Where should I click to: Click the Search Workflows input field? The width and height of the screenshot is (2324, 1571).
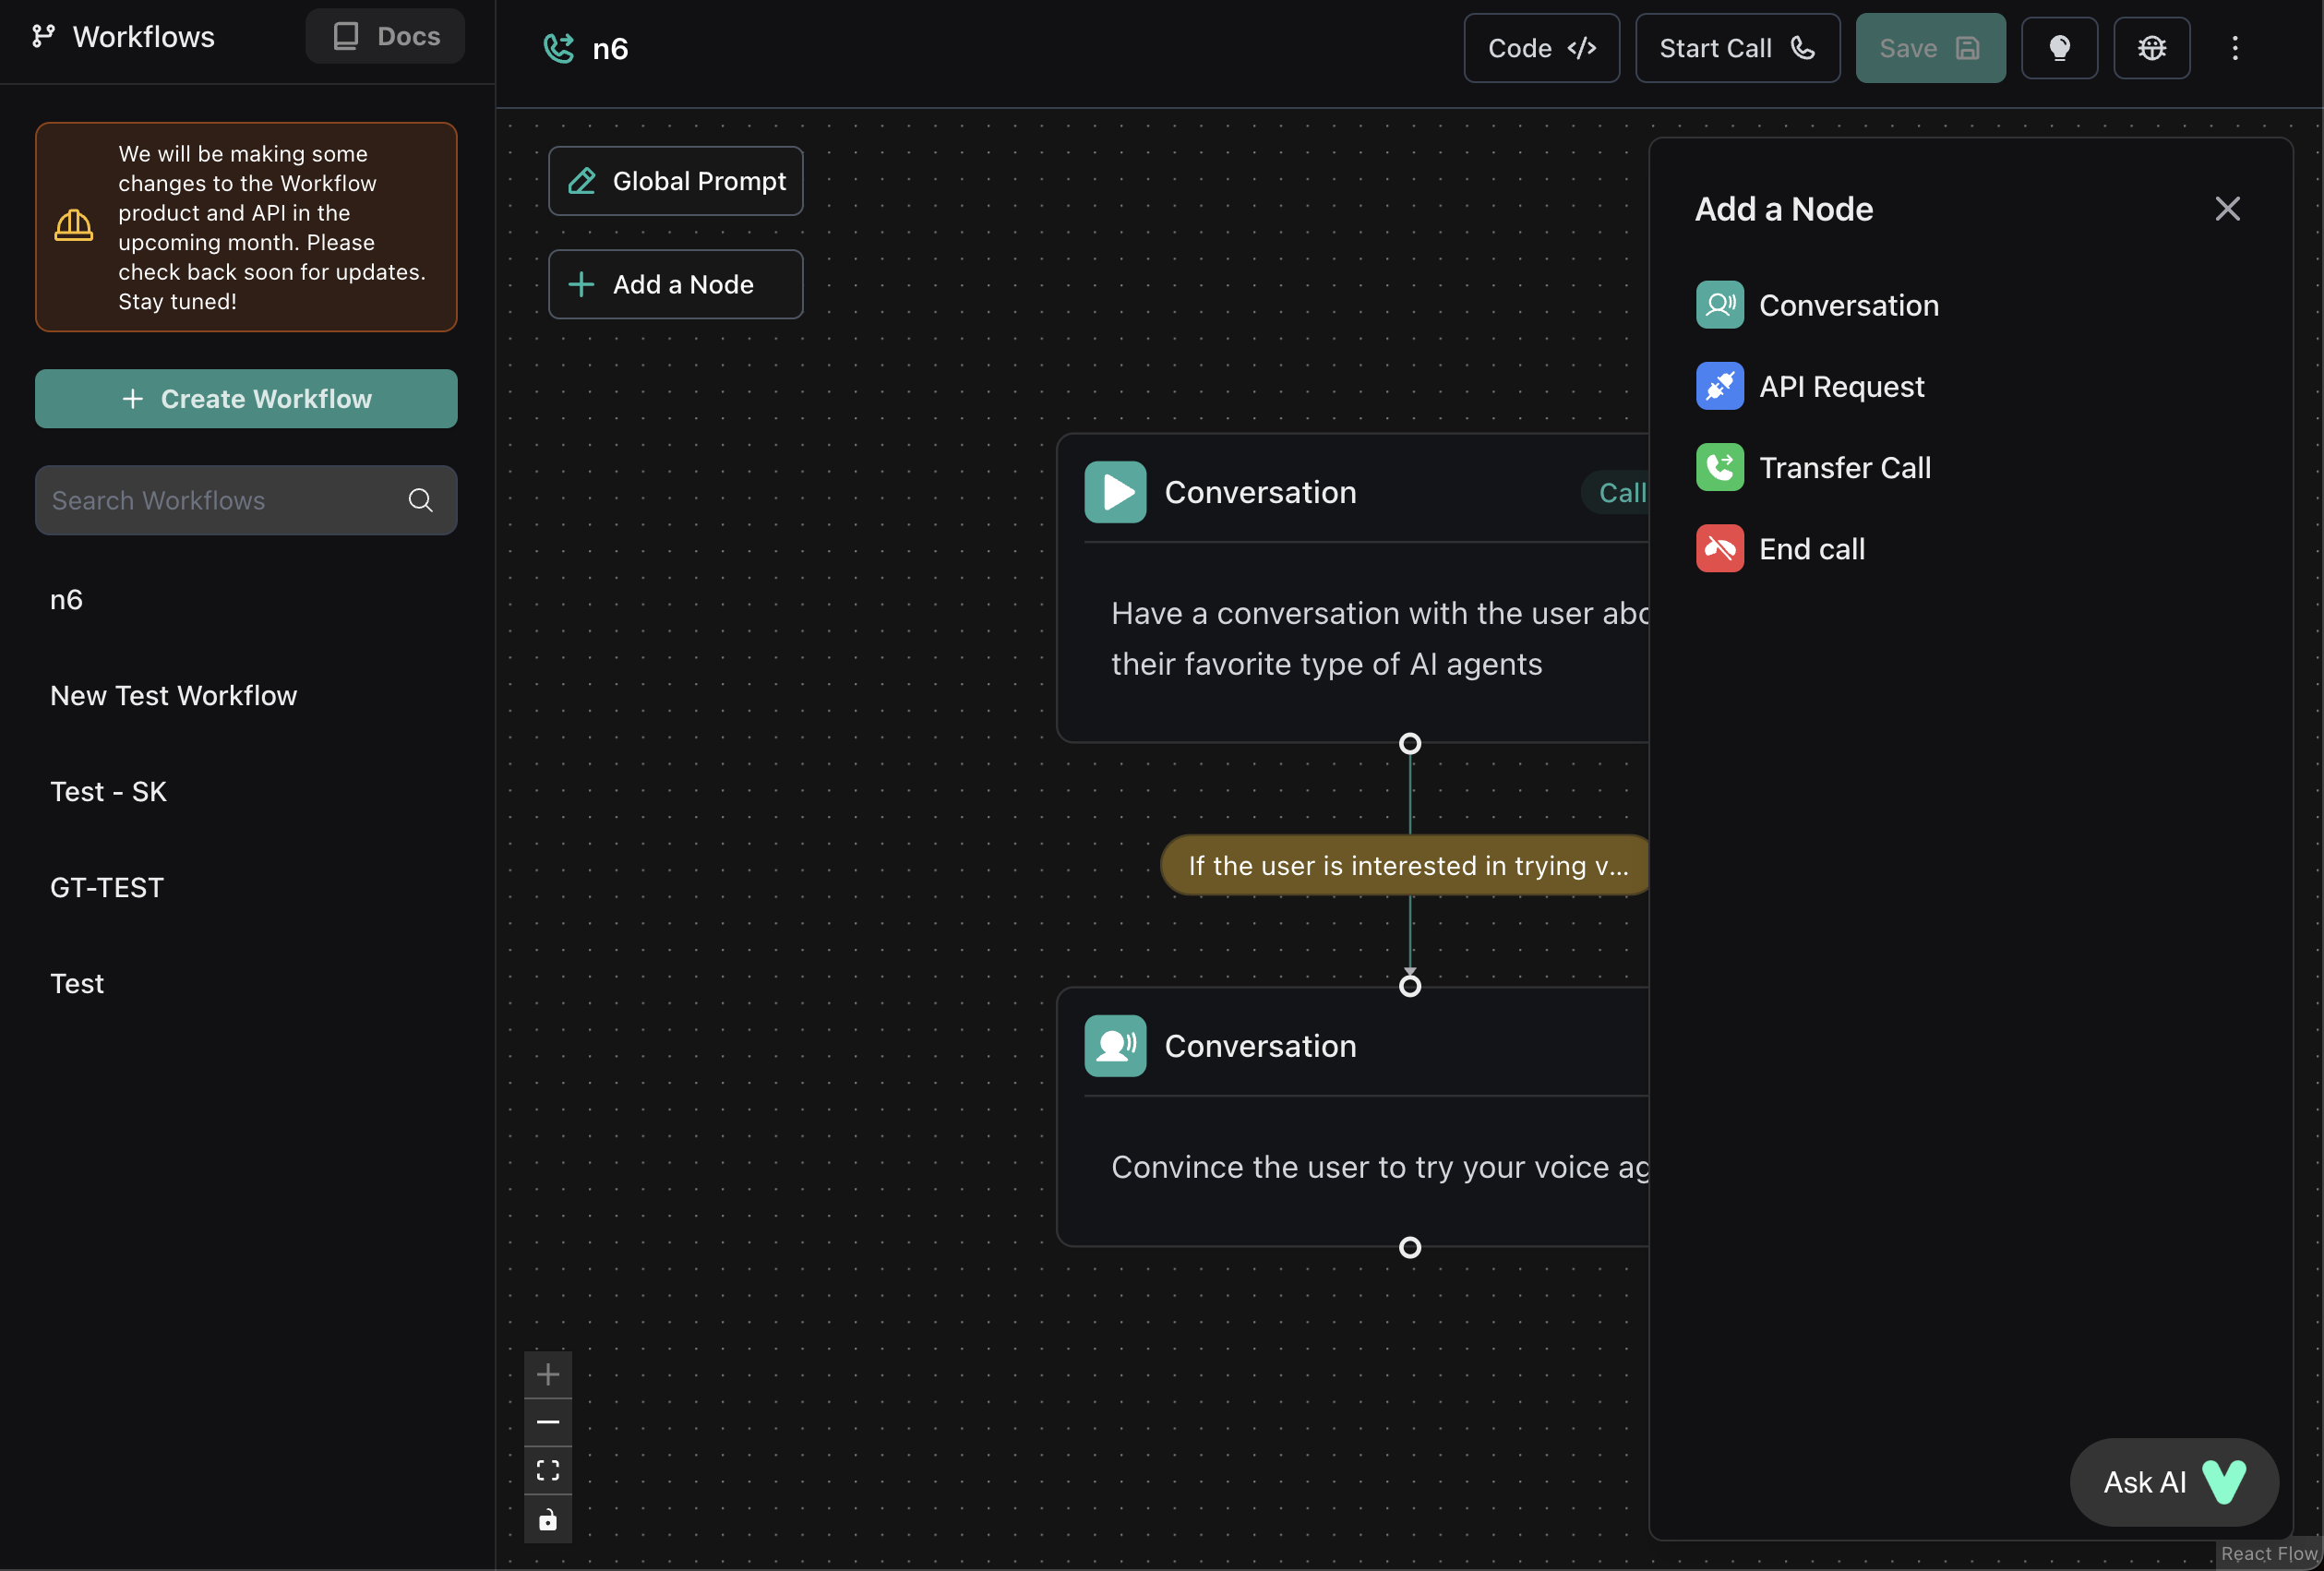point(220,500)
